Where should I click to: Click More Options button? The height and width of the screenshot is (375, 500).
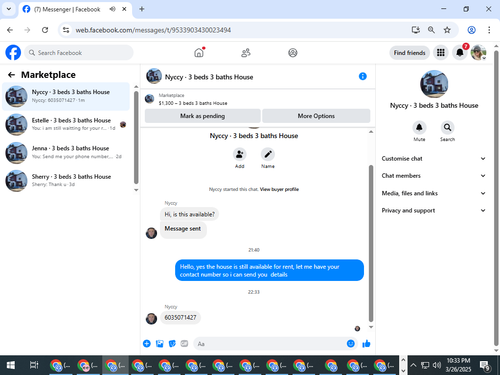click(x=316, y=116)
